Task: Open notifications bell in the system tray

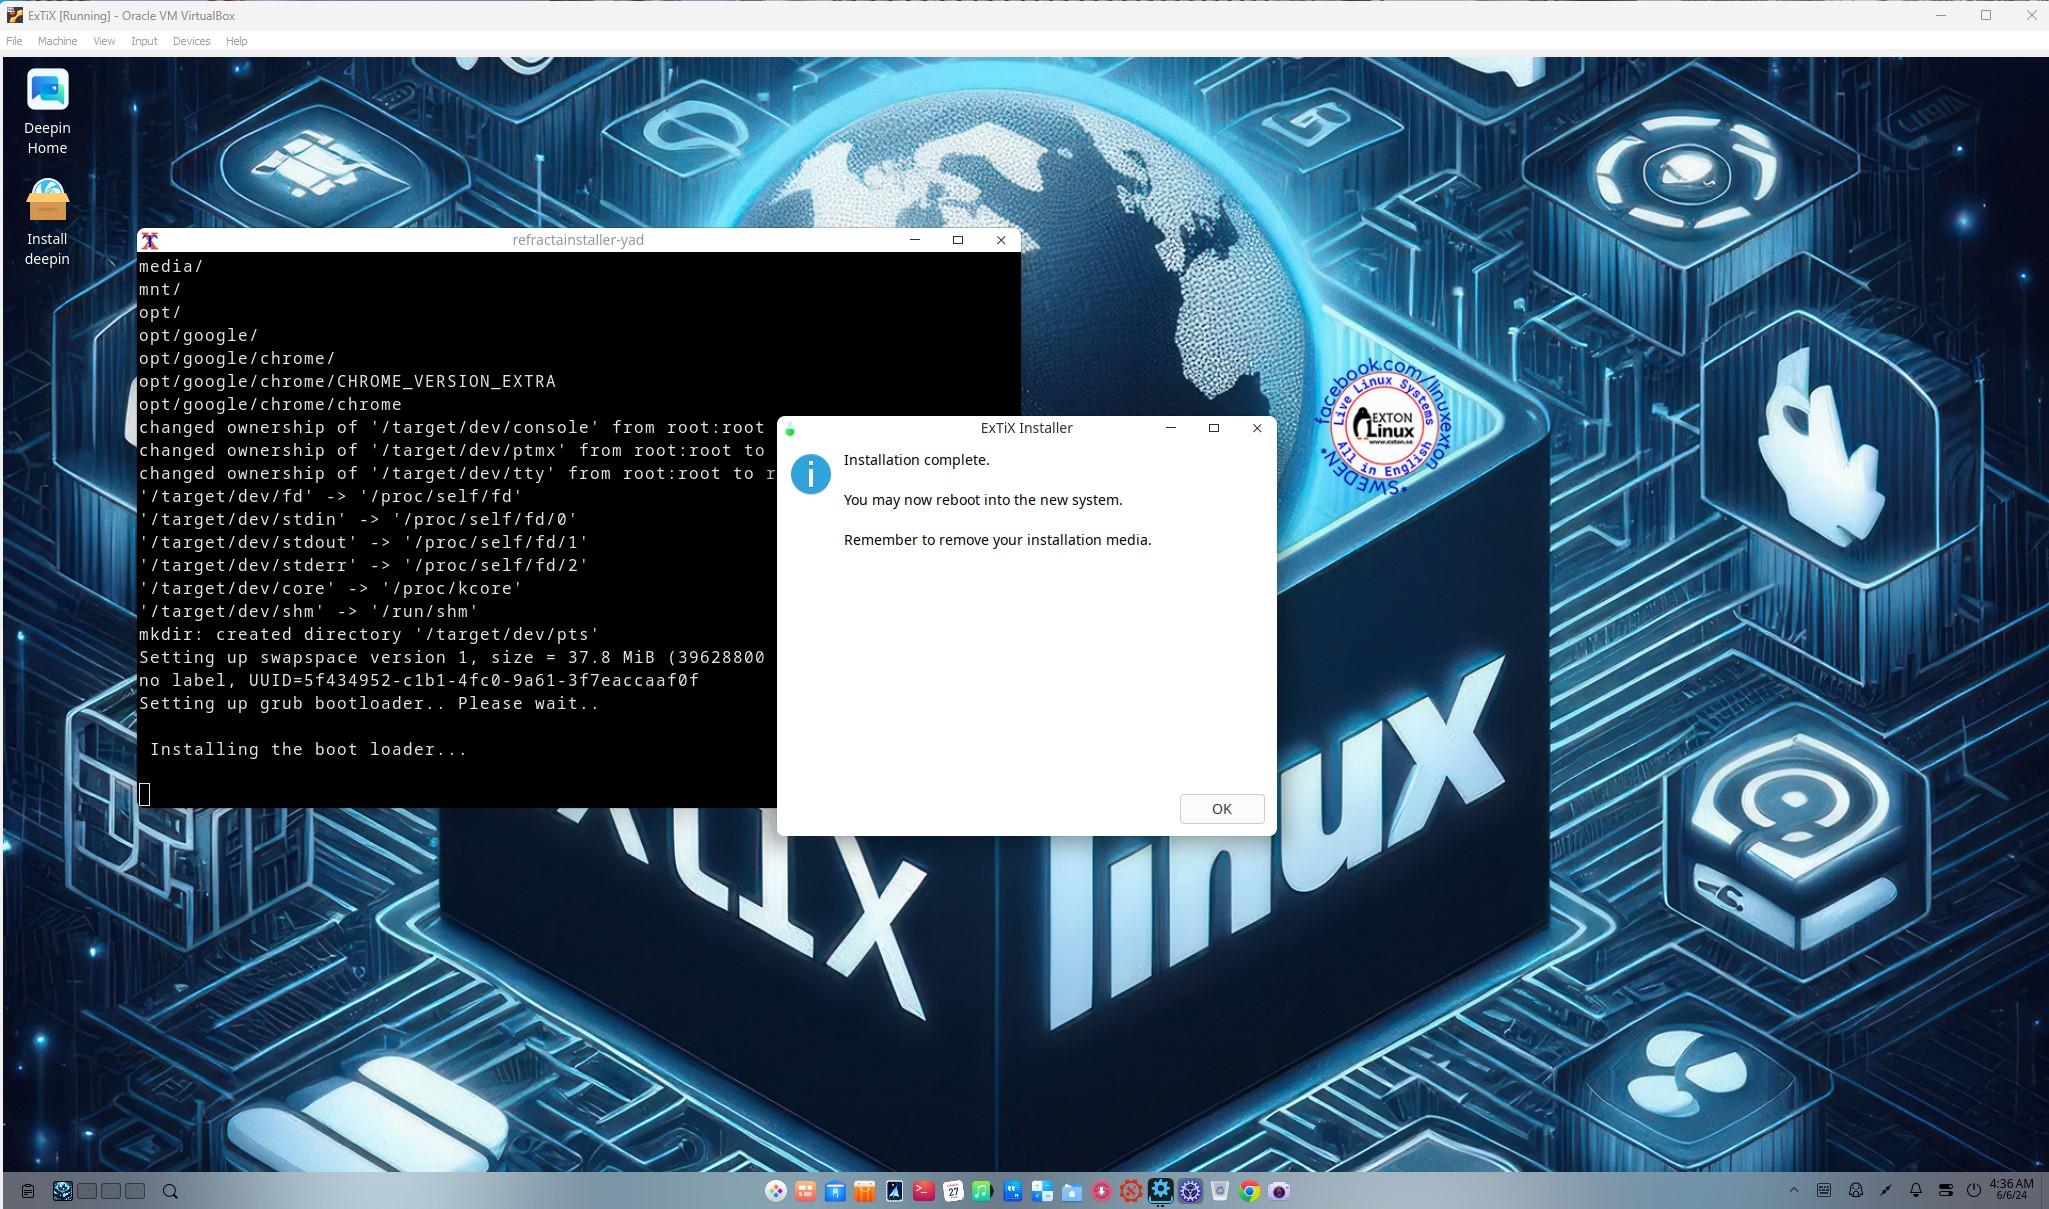Action: [x=1915, y=1190]
